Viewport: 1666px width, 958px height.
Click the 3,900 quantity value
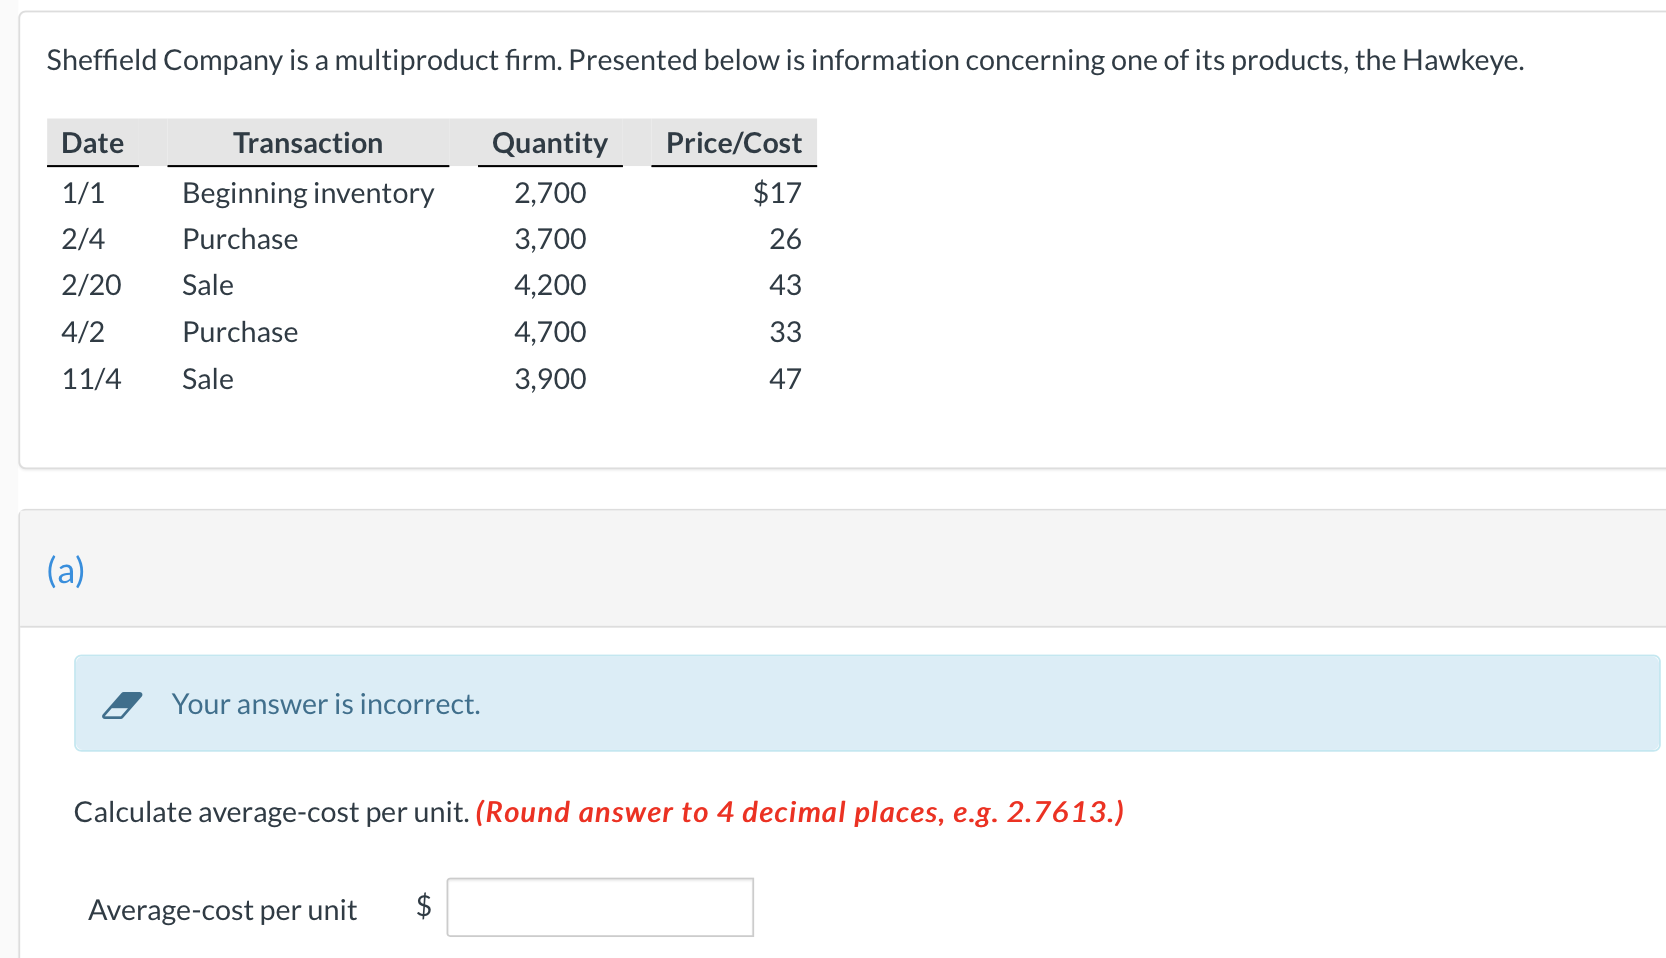pos(550,379)
